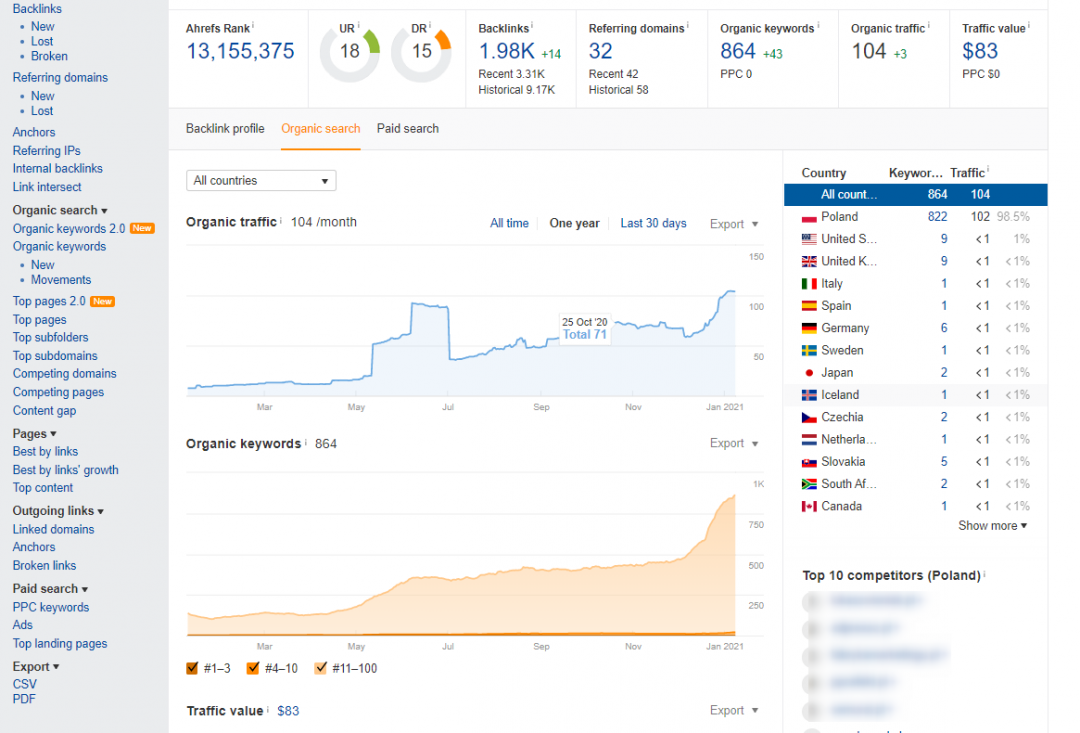Expand country list with Show more
Screen dimensions: 1080x733
[x=992, y=526]
